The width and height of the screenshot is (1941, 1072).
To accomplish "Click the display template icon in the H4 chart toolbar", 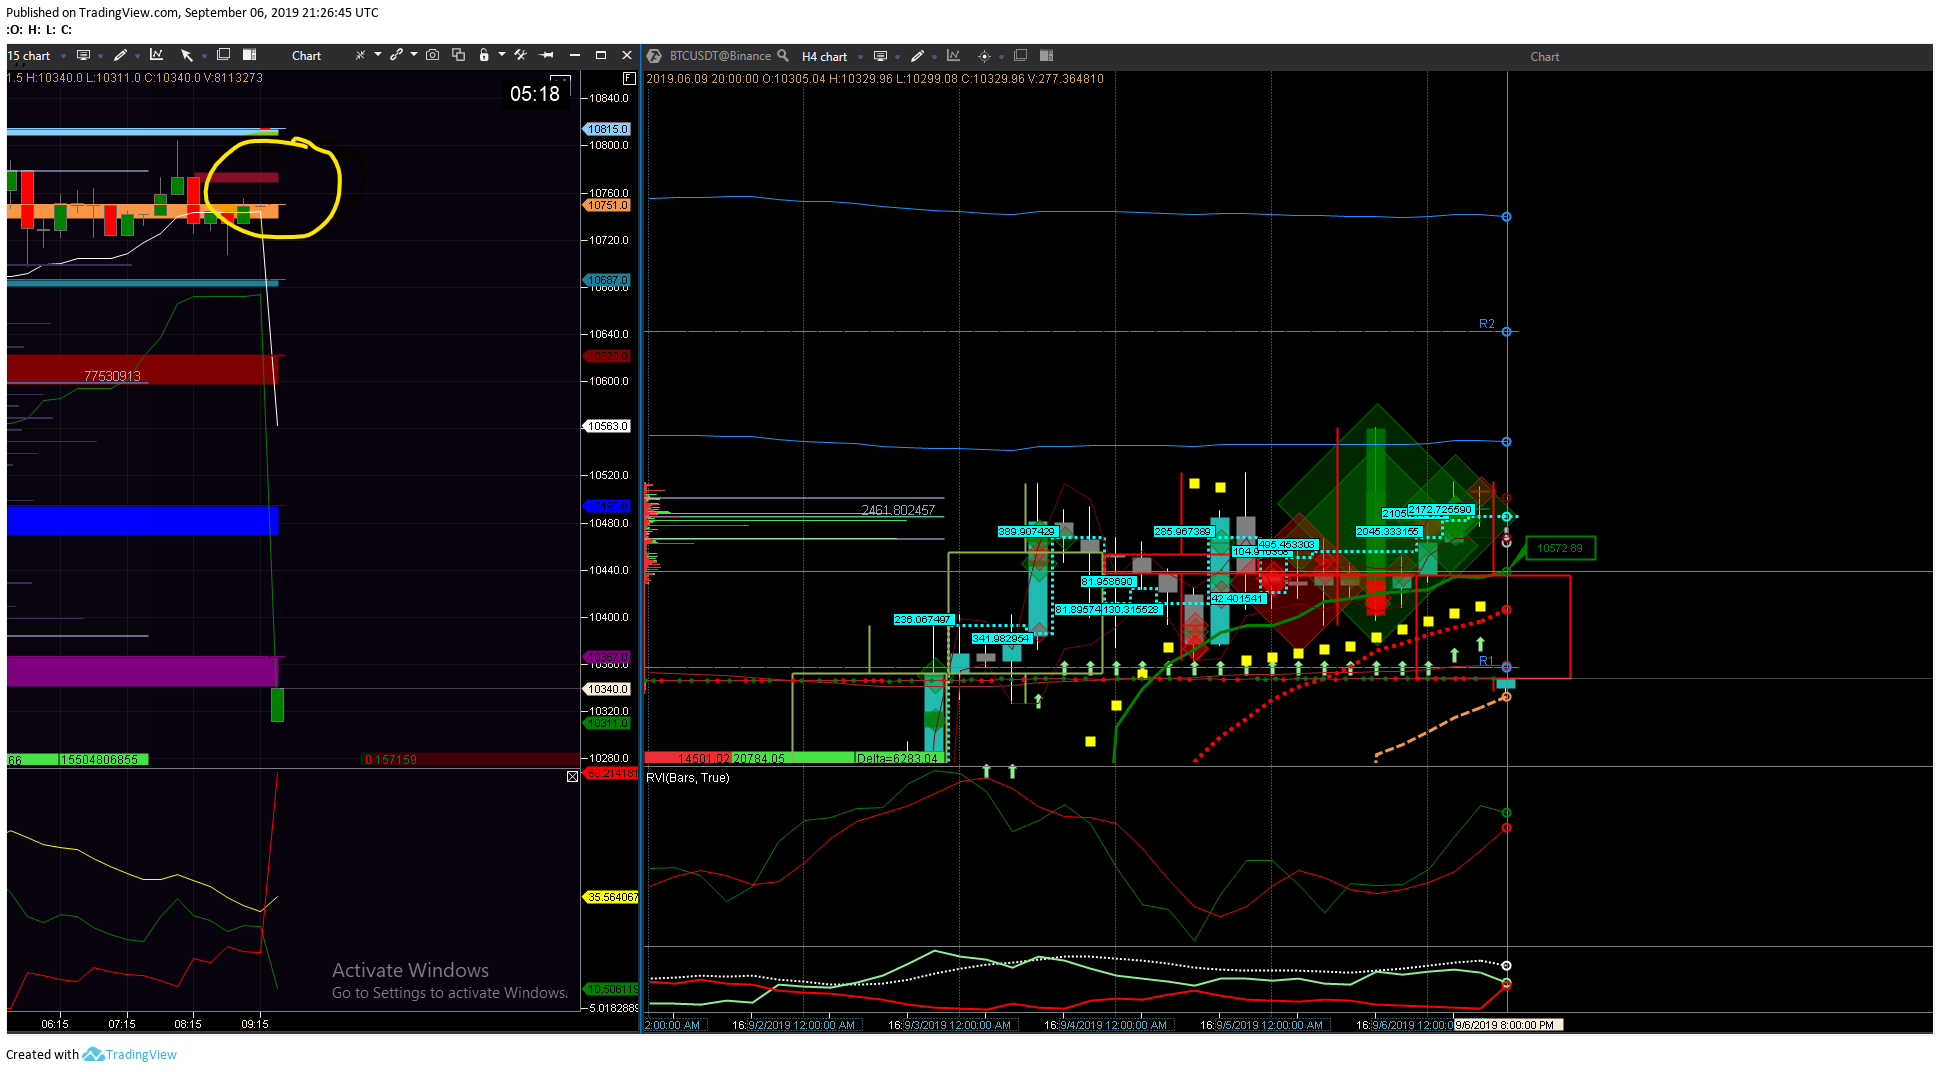I will [880, 56].
